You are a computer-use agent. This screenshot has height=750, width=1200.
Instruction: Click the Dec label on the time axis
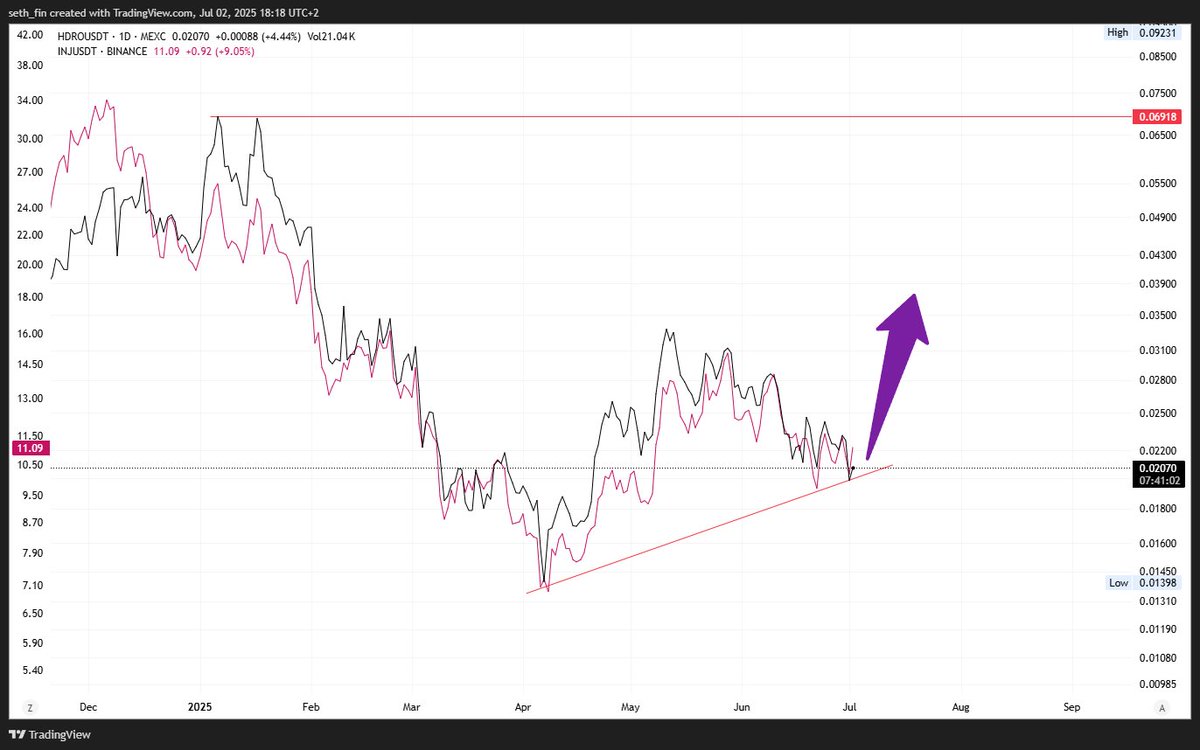(87, 707)
